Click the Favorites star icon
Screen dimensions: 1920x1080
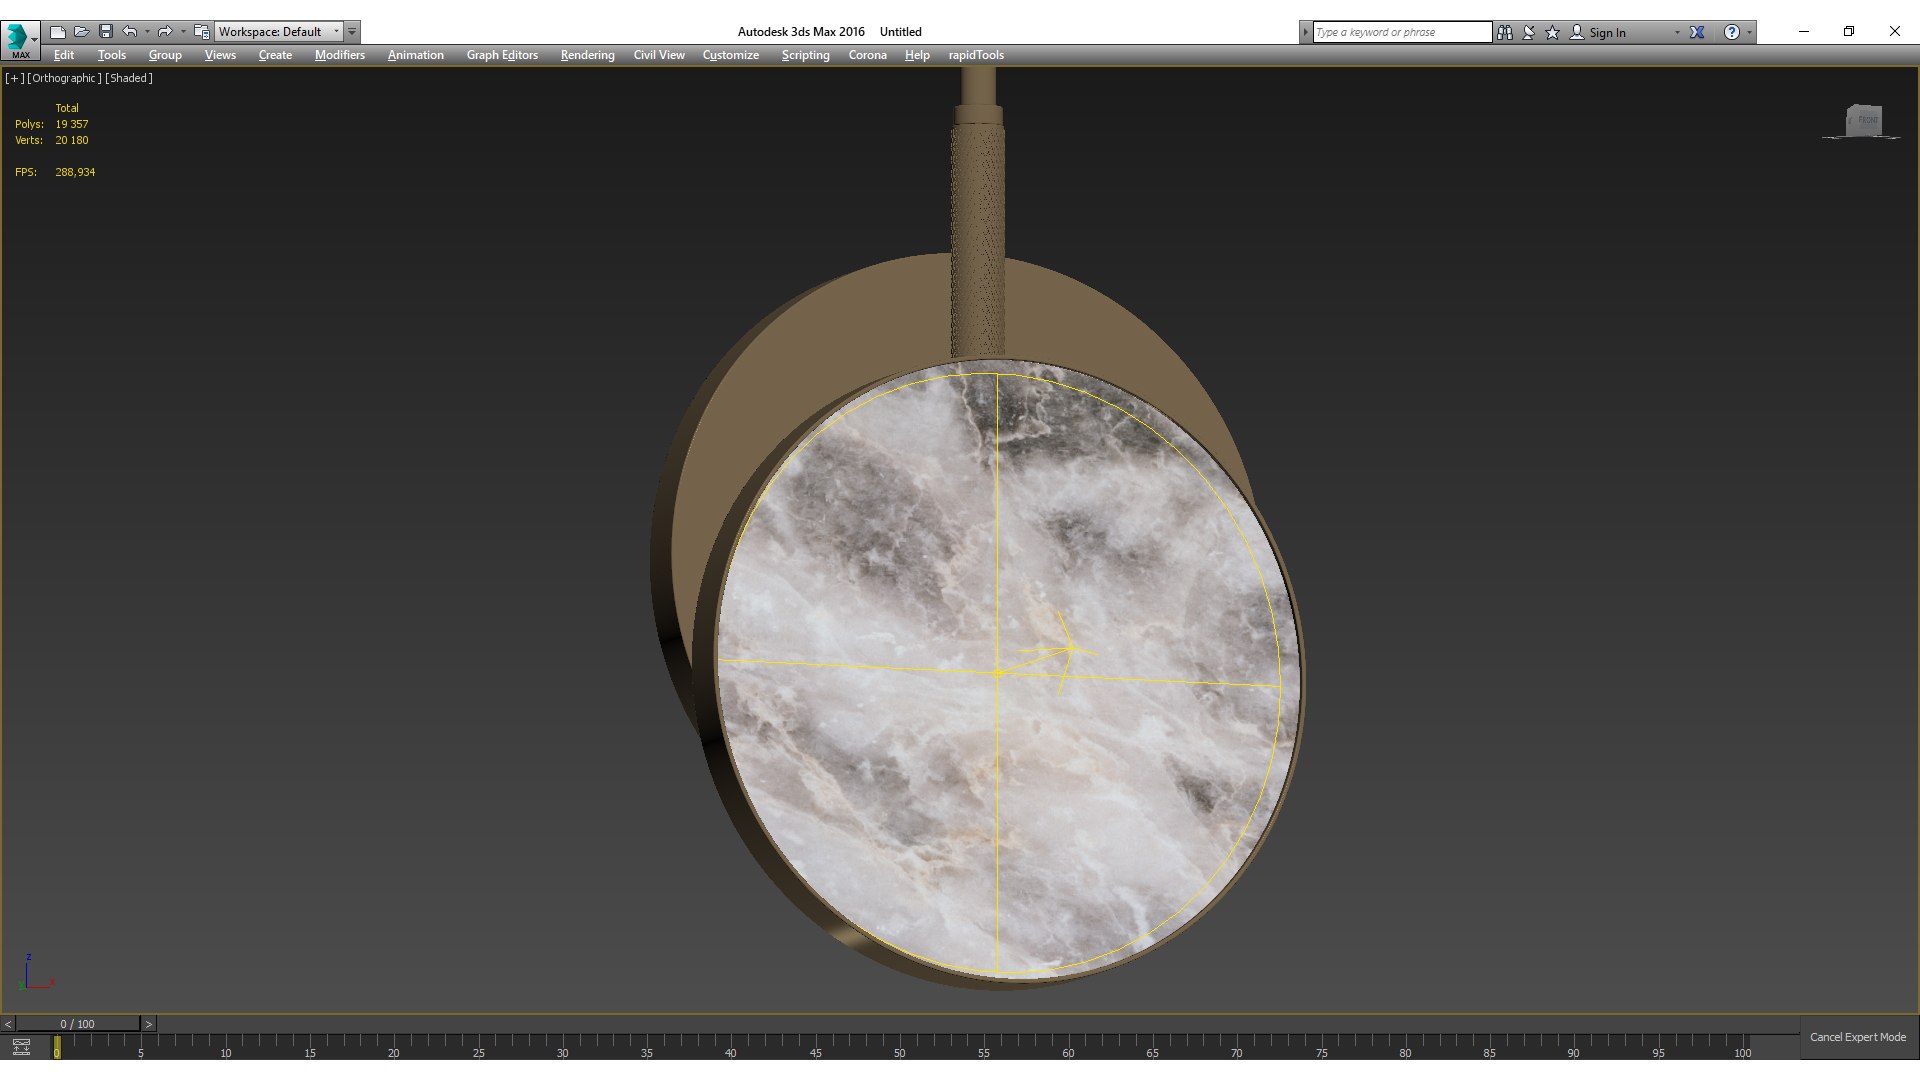pyautogui.click(x=1553, y=32)
